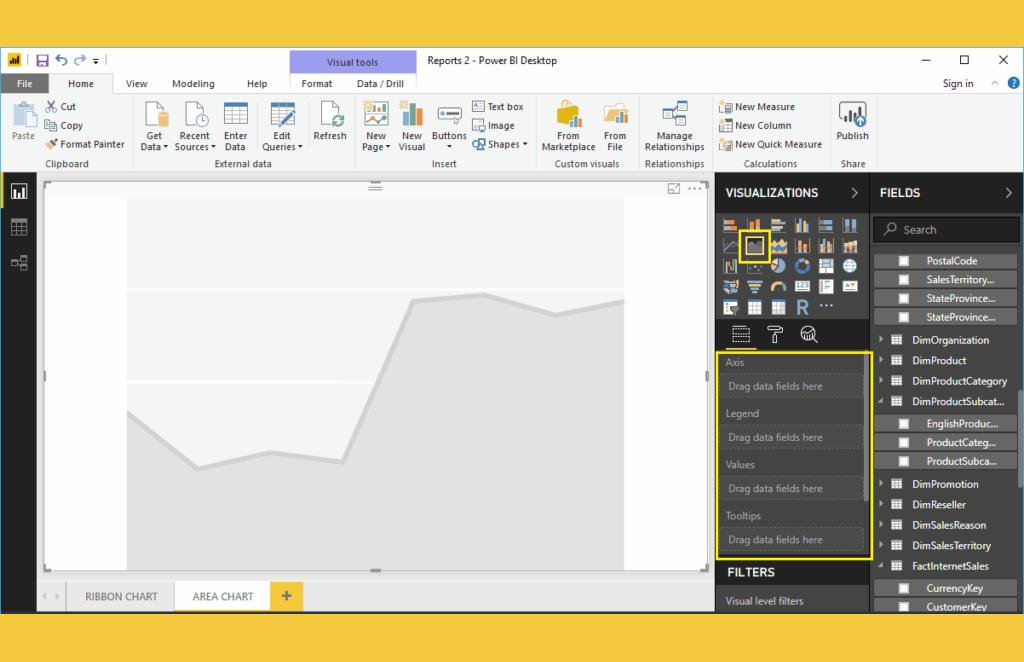Open the Format visual tools tab
This screenshot has height=662, width=1024.
[317, 84]
